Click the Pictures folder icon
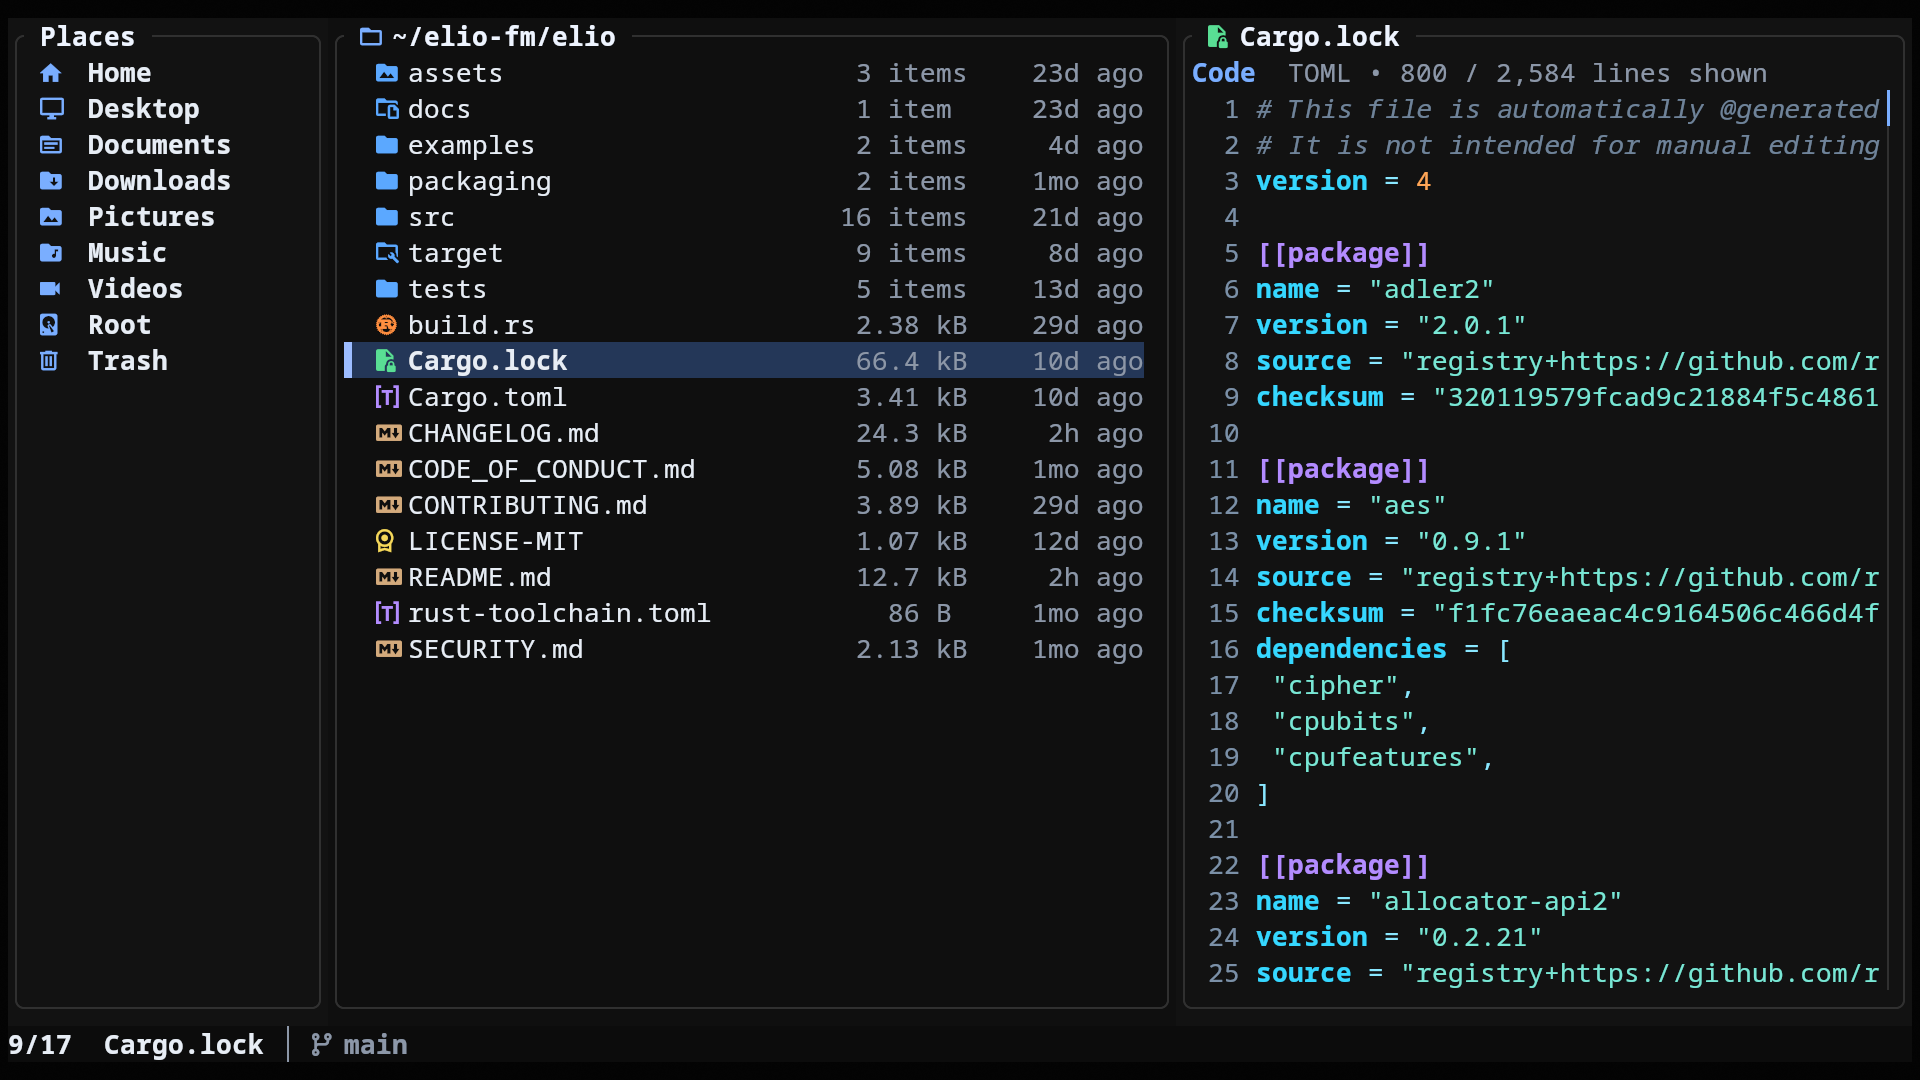Image resolution: width=1920 pixels, height=1080 pixels. point(51,217)
